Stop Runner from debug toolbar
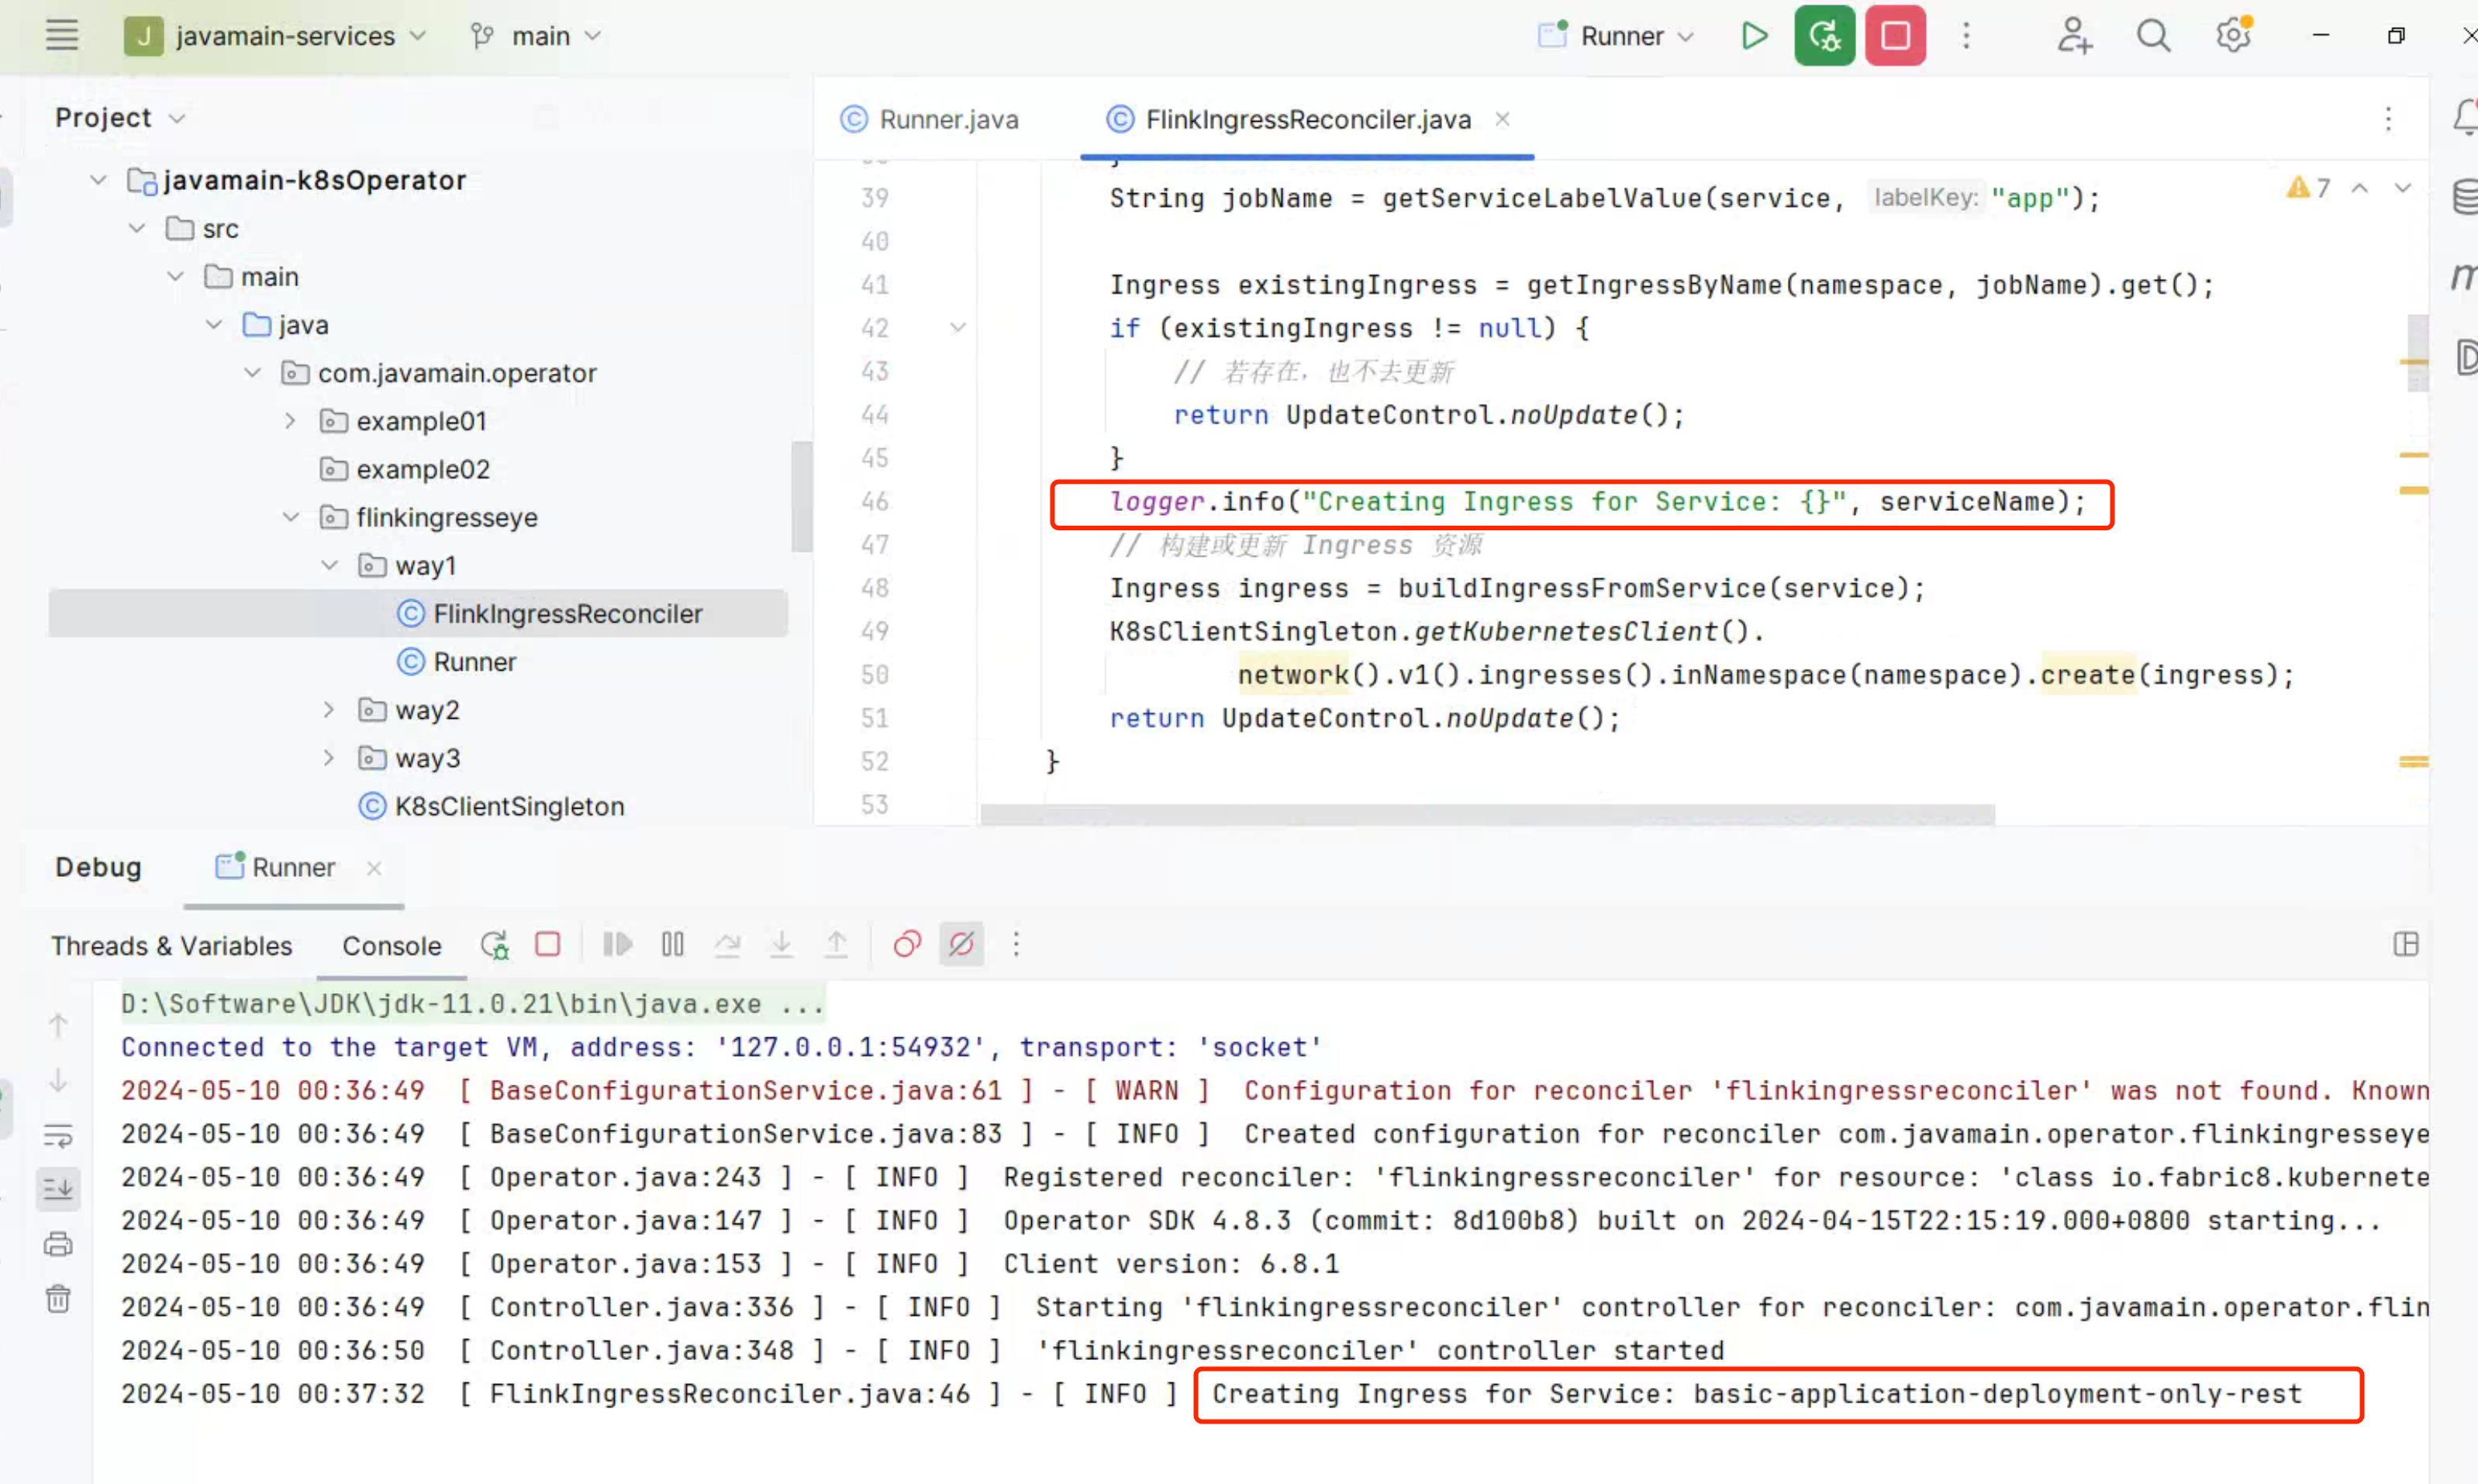 click(548, 945)
